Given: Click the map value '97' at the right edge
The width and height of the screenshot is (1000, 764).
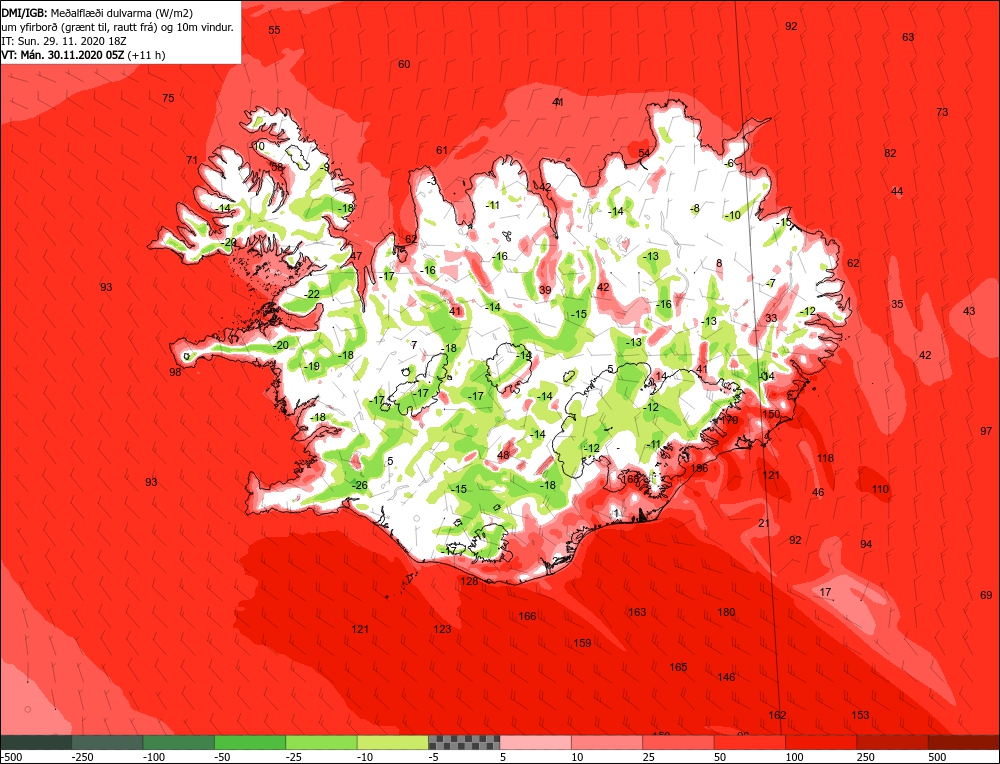Looking at the screenshot, I should (986, 431).
